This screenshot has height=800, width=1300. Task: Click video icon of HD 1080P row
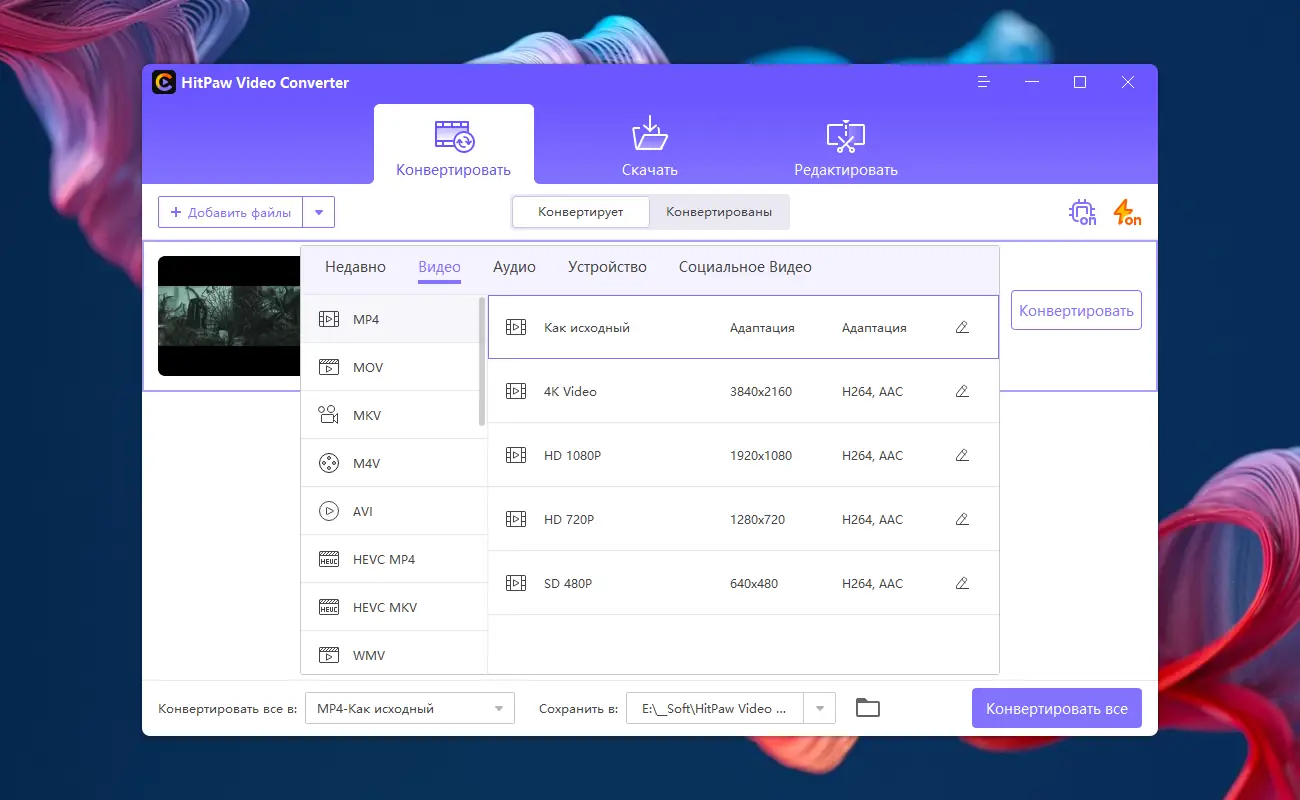coord(516,455)
